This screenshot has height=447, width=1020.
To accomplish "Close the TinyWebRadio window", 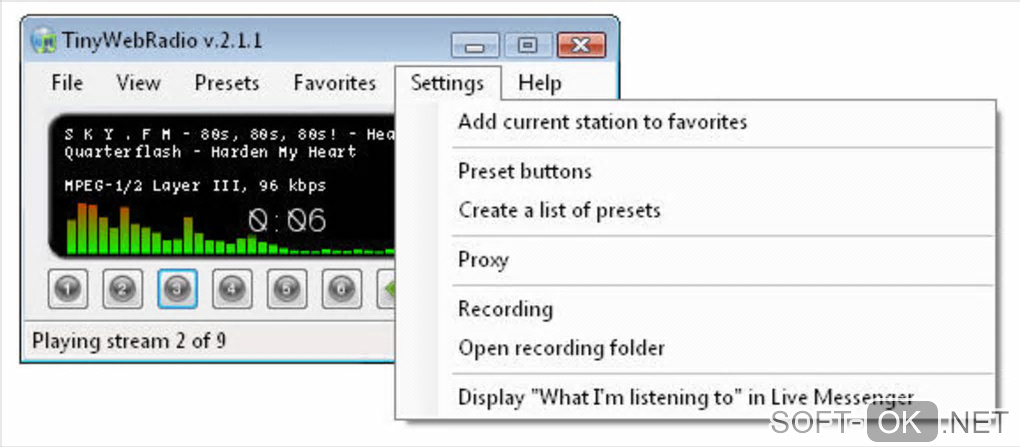I will pyautogui.click(x=581, y=46).
